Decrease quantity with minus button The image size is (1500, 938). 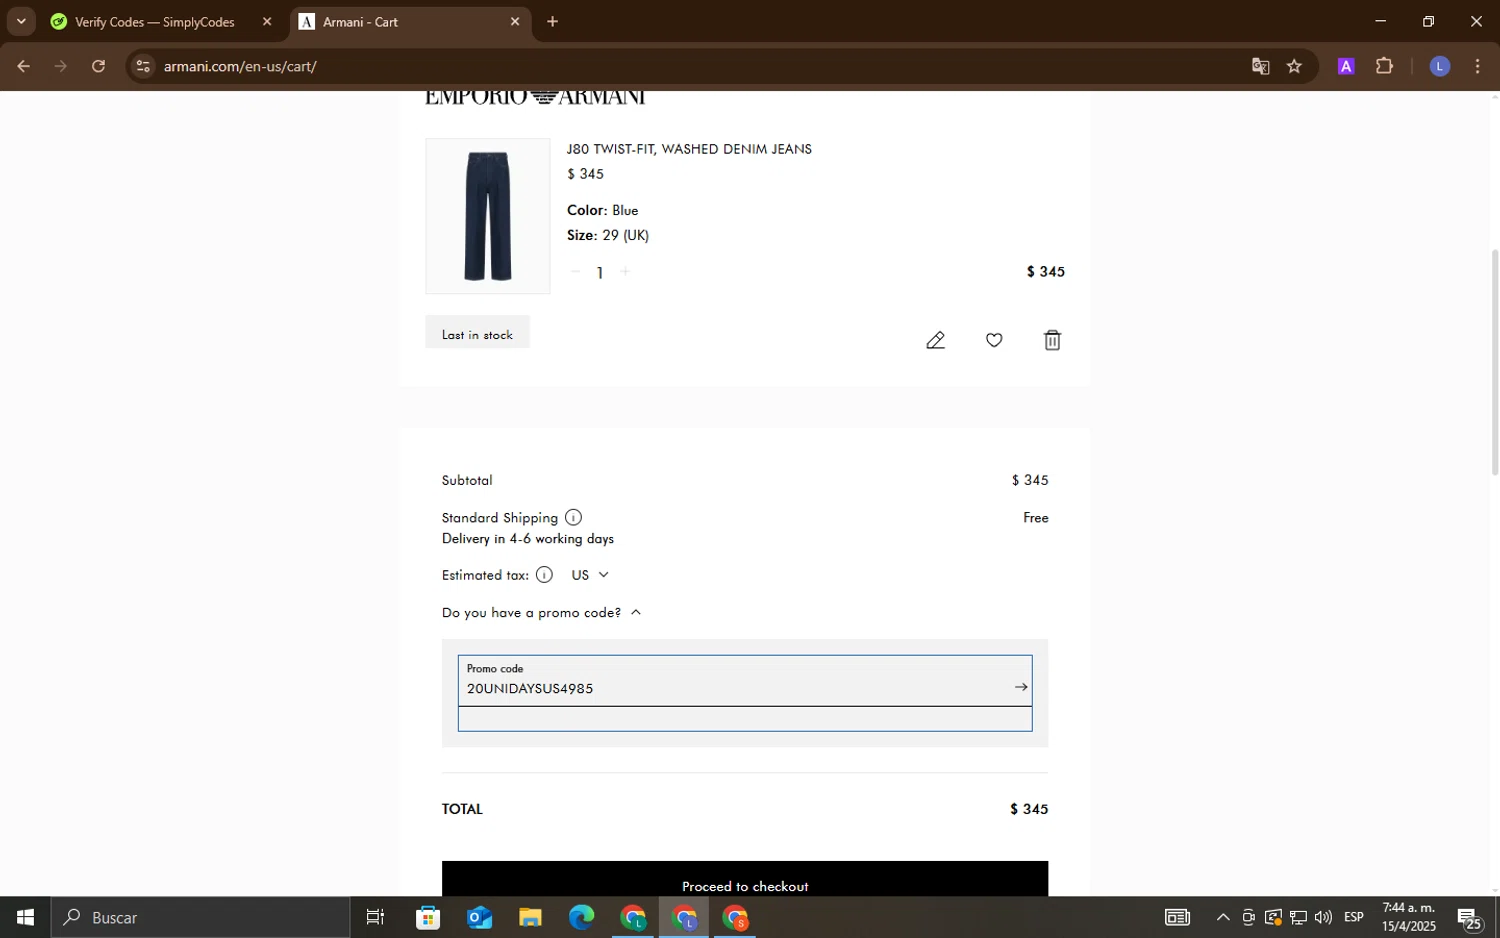point(575,272)
